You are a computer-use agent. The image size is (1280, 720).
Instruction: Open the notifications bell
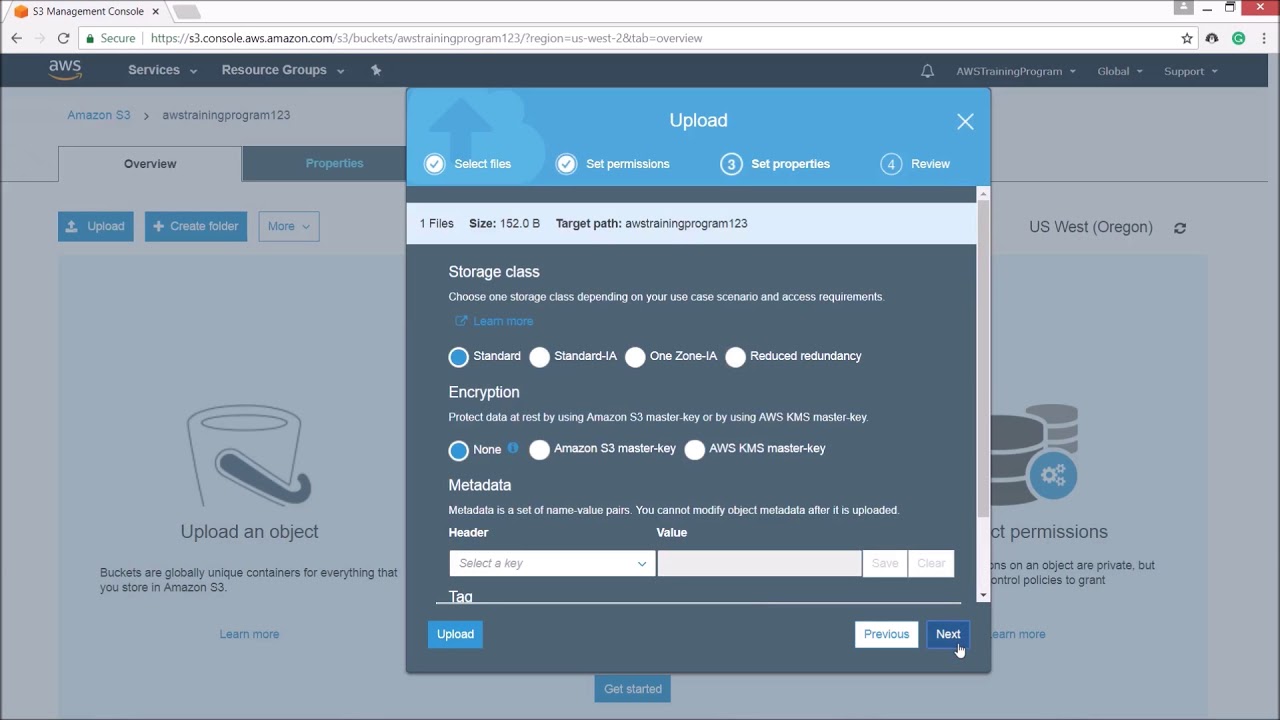[x=927, y=71]
